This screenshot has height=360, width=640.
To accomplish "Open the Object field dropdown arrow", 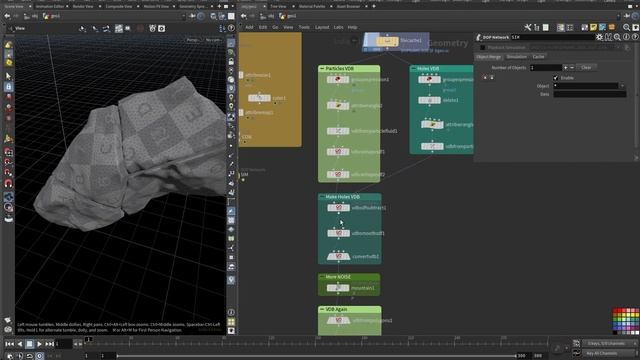I will tap(622, 86).
